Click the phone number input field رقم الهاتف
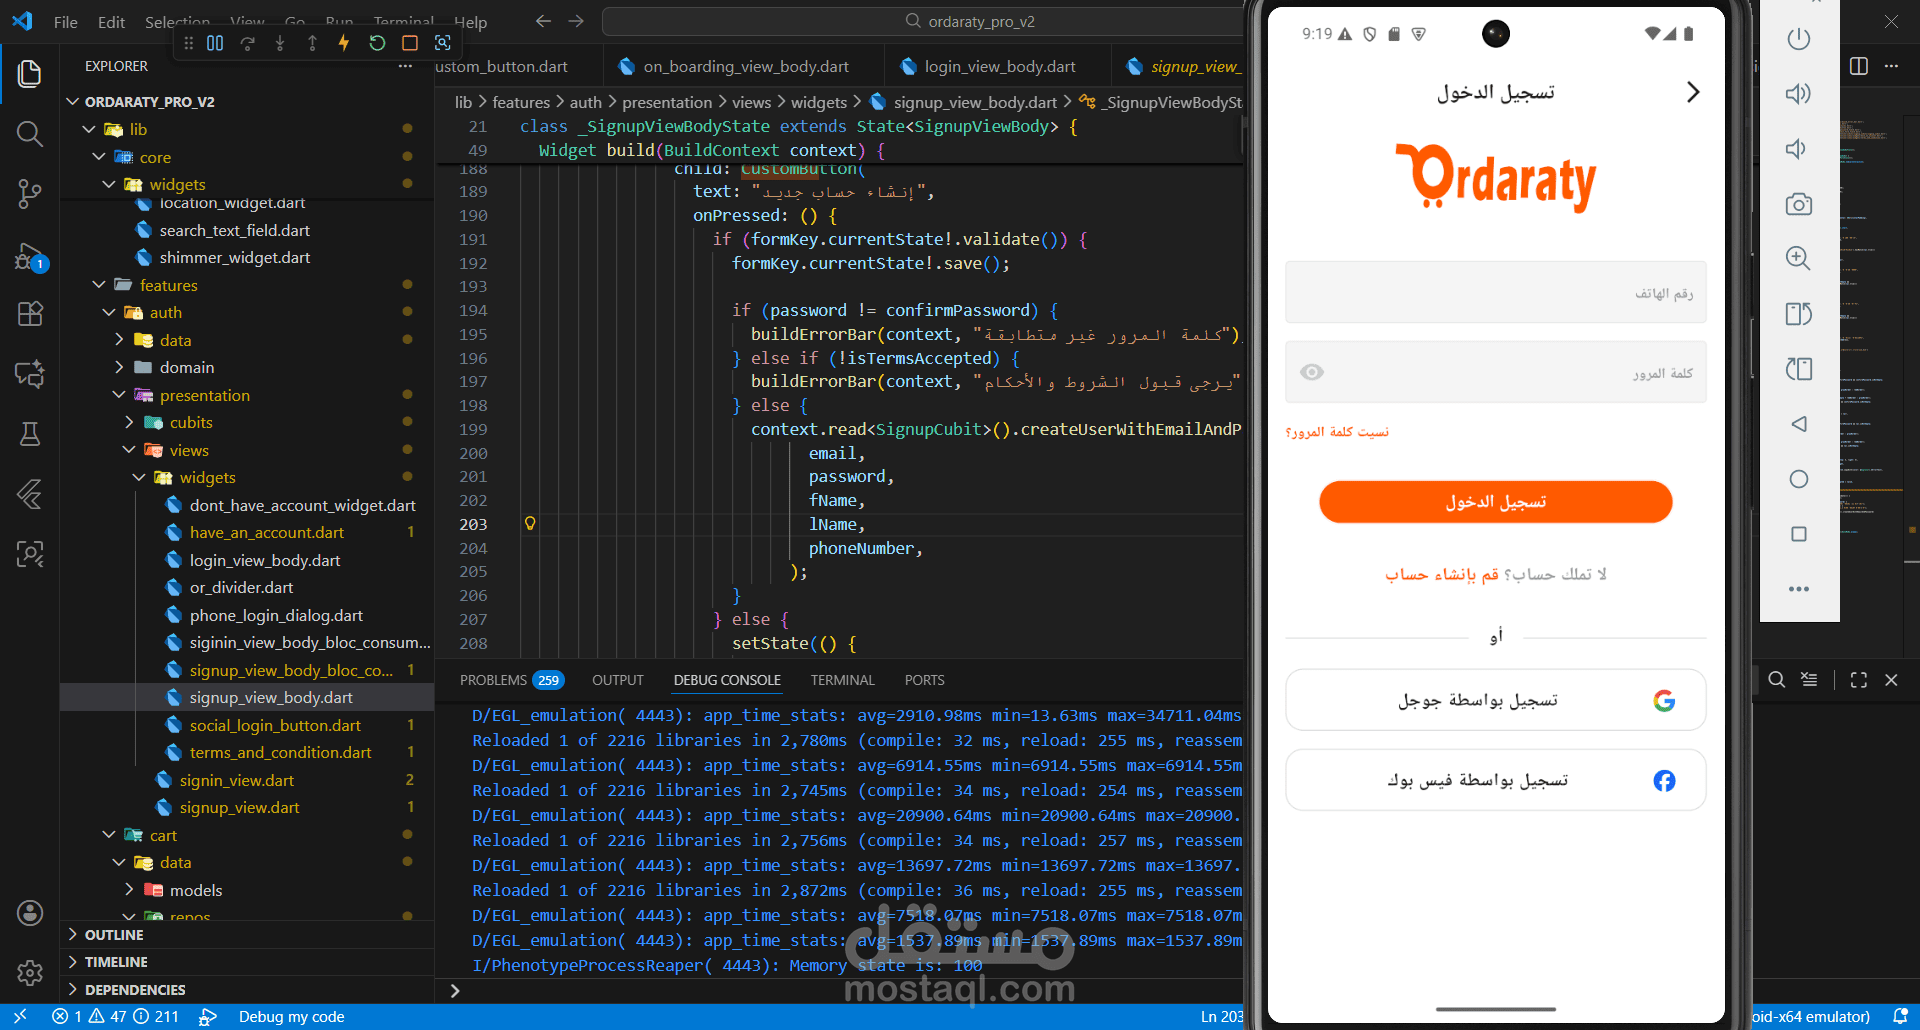This screenshot has width=1920, height=1030. [1495, 293]
